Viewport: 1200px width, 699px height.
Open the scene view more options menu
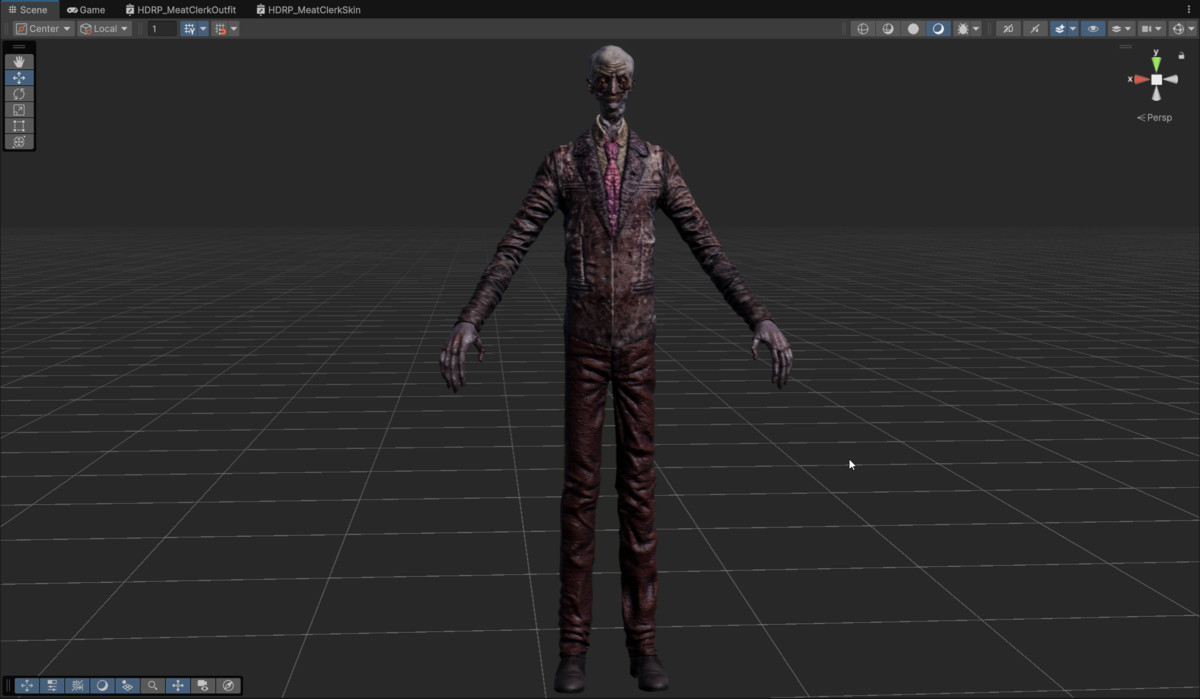point(1190,9)
